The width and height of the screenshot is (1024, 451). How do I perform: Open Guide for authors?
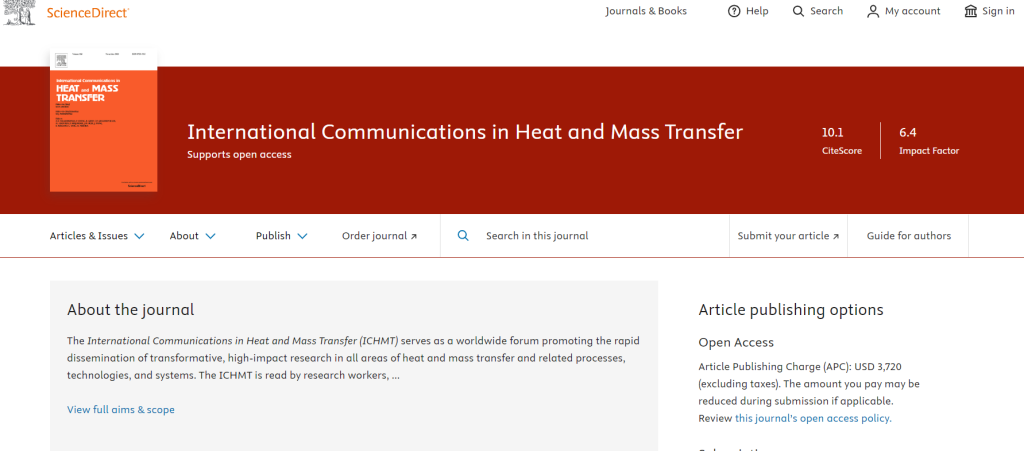coord(909,236)
